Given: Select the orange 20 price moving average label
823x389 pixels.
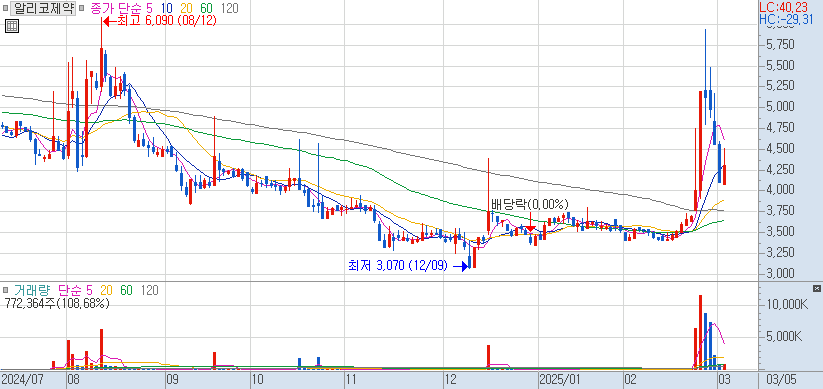Looking at the screenshot, I should (187, 8).
